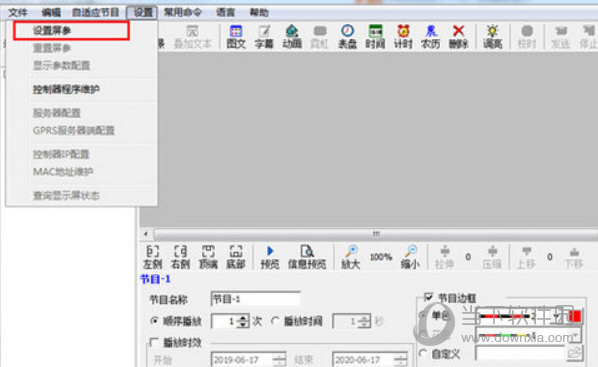The height and width of the screenshot is (367, 598).
Task: Toggle the 节目边框 checkbox
Action: [429, 297]
